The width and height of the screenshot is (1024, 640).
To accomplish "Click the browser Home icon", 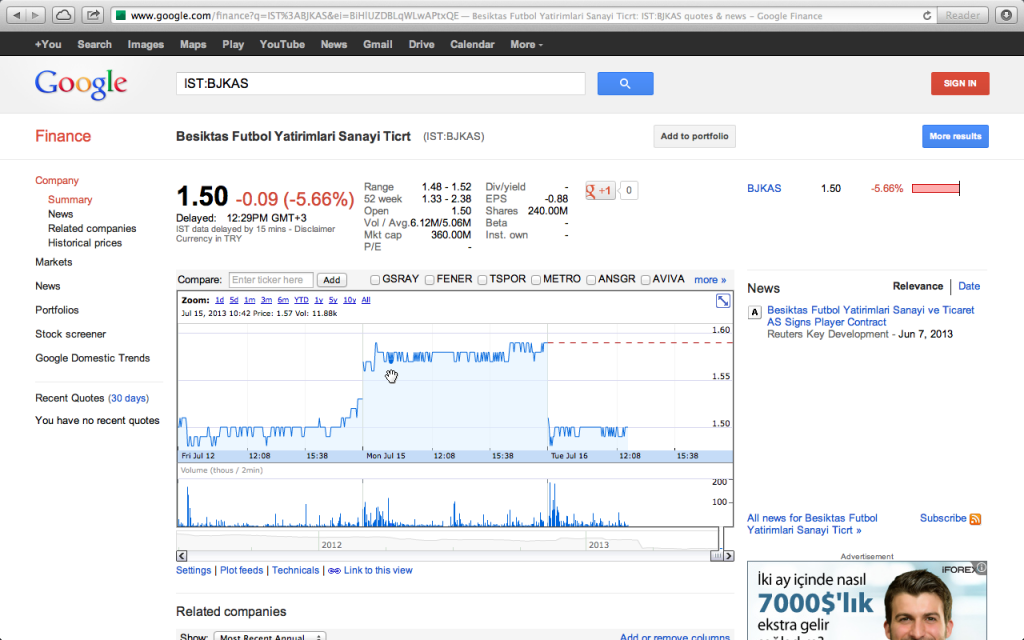I will [62, 15].
